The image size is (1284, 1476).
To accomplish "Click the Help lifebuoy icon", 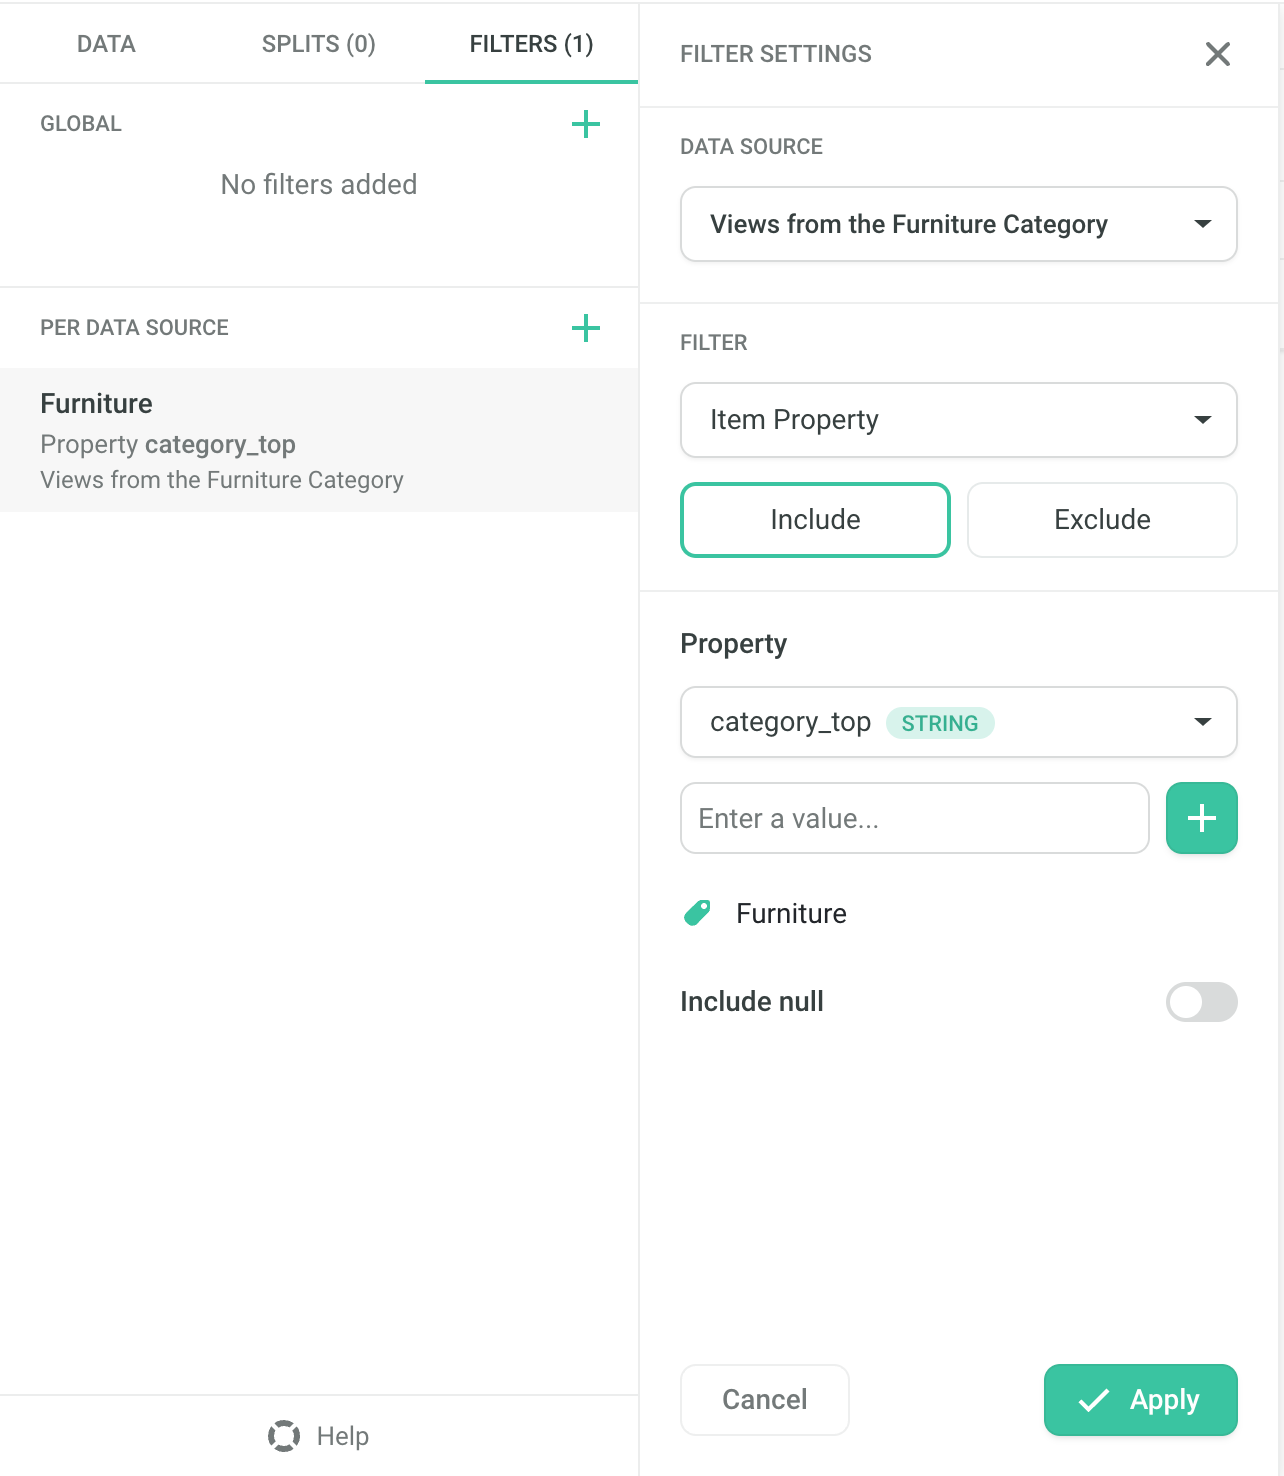I will (x=284, y=1436).
